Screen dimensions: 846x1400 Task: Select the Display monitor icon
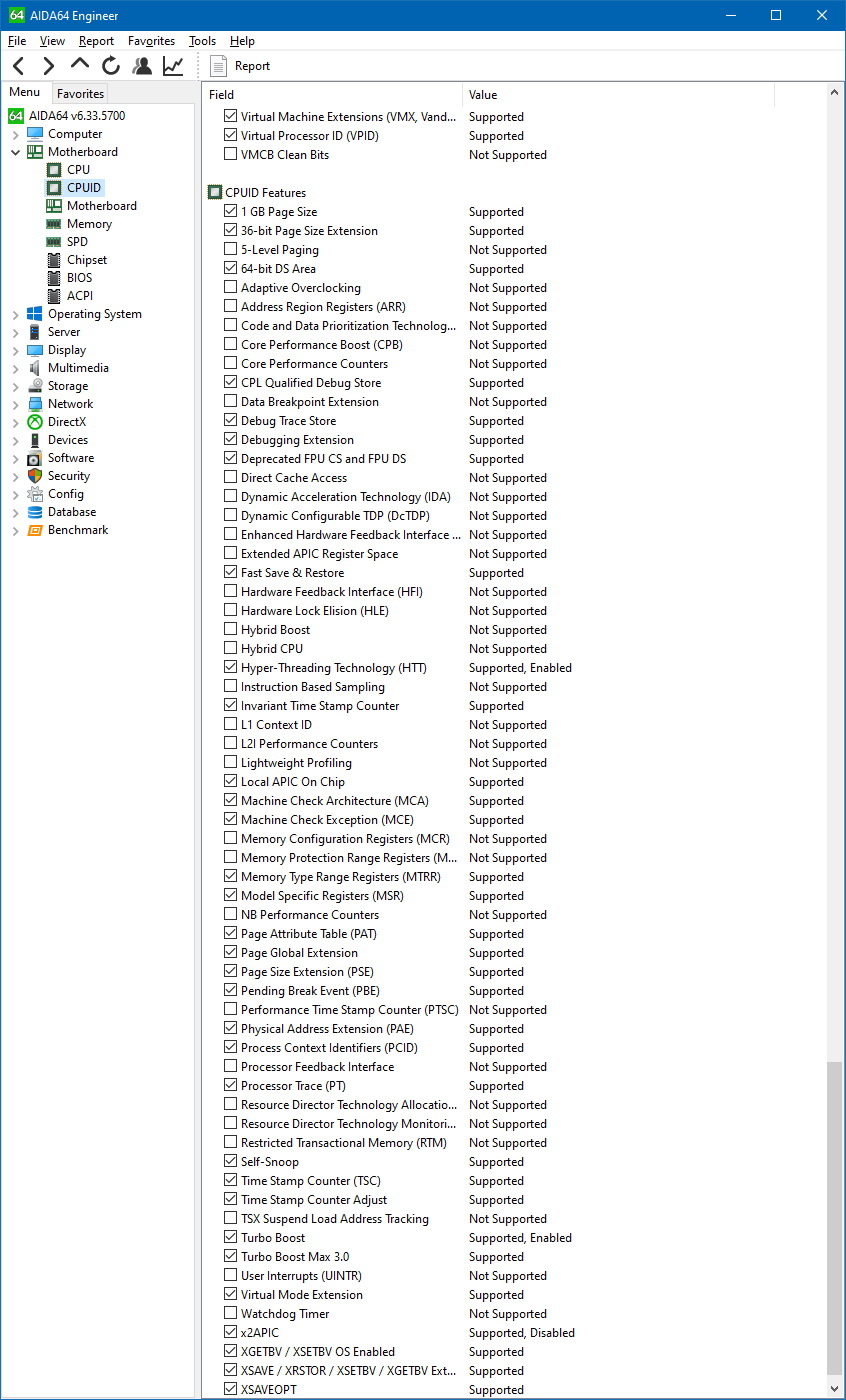pyautogui.click(x=35, y=350)
